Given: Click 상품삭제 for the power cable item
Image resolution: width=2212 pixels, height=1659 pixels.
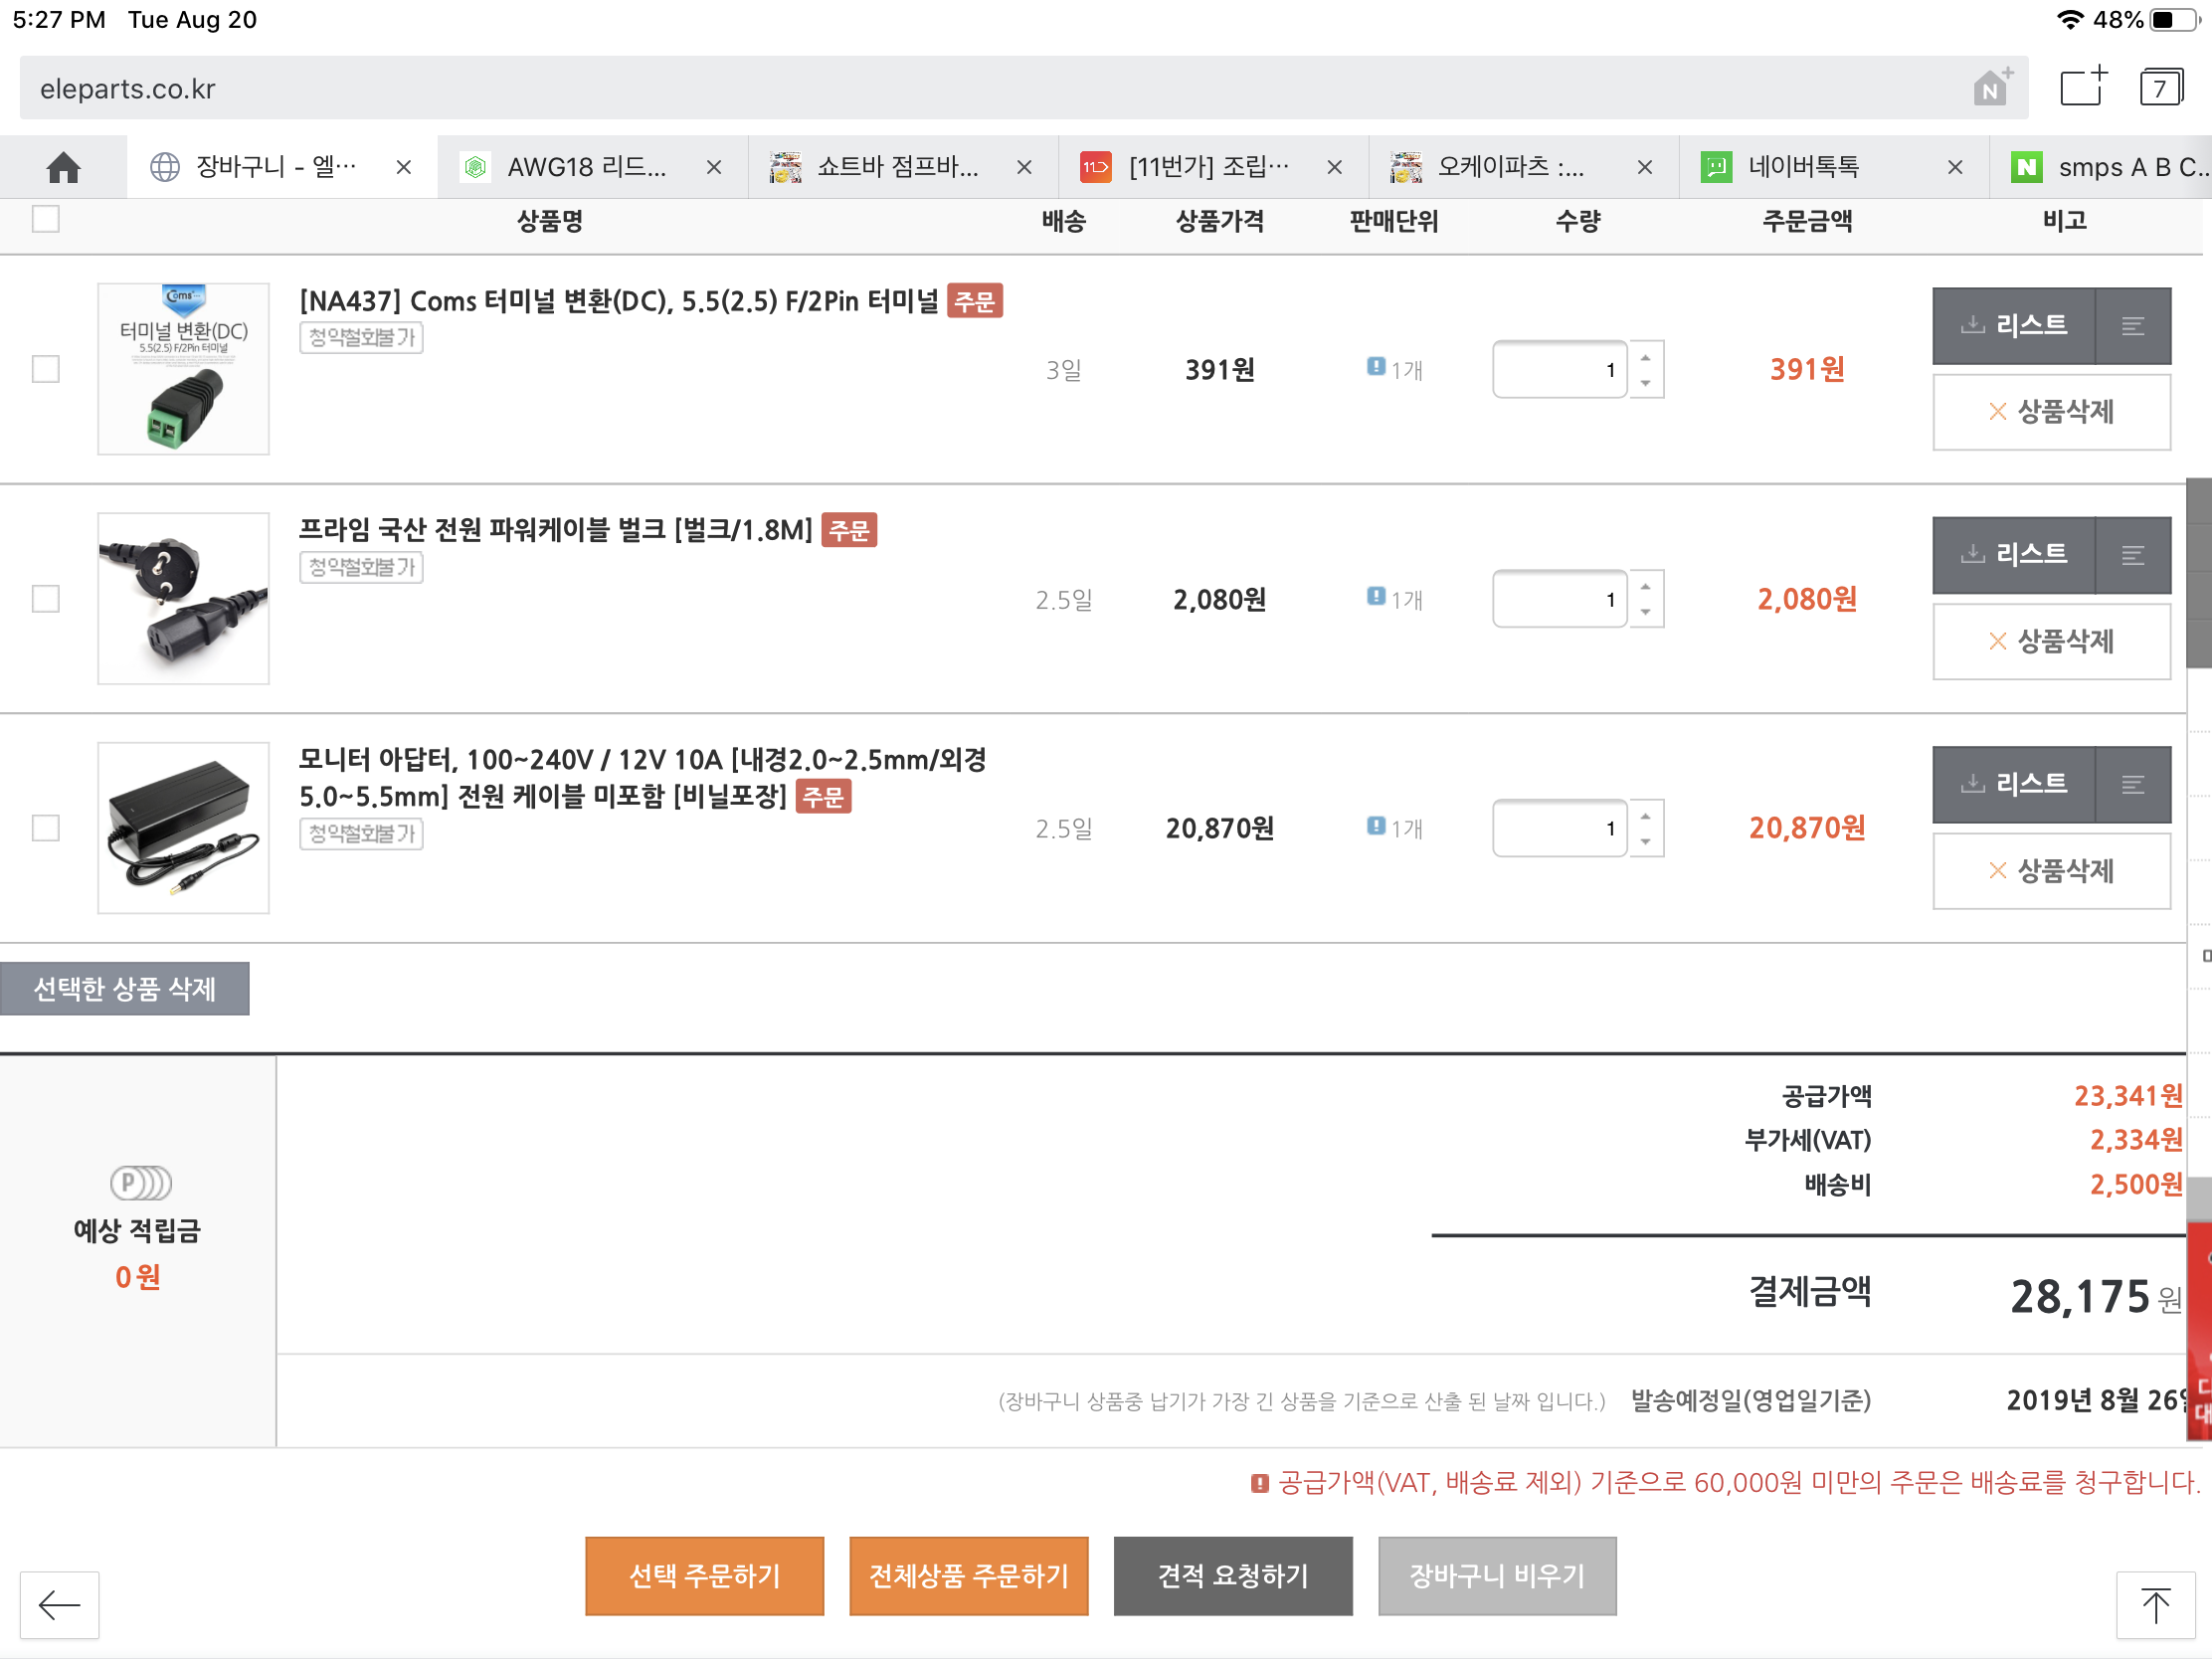Looking at the screenshot, I should (x=2051, y=641).
